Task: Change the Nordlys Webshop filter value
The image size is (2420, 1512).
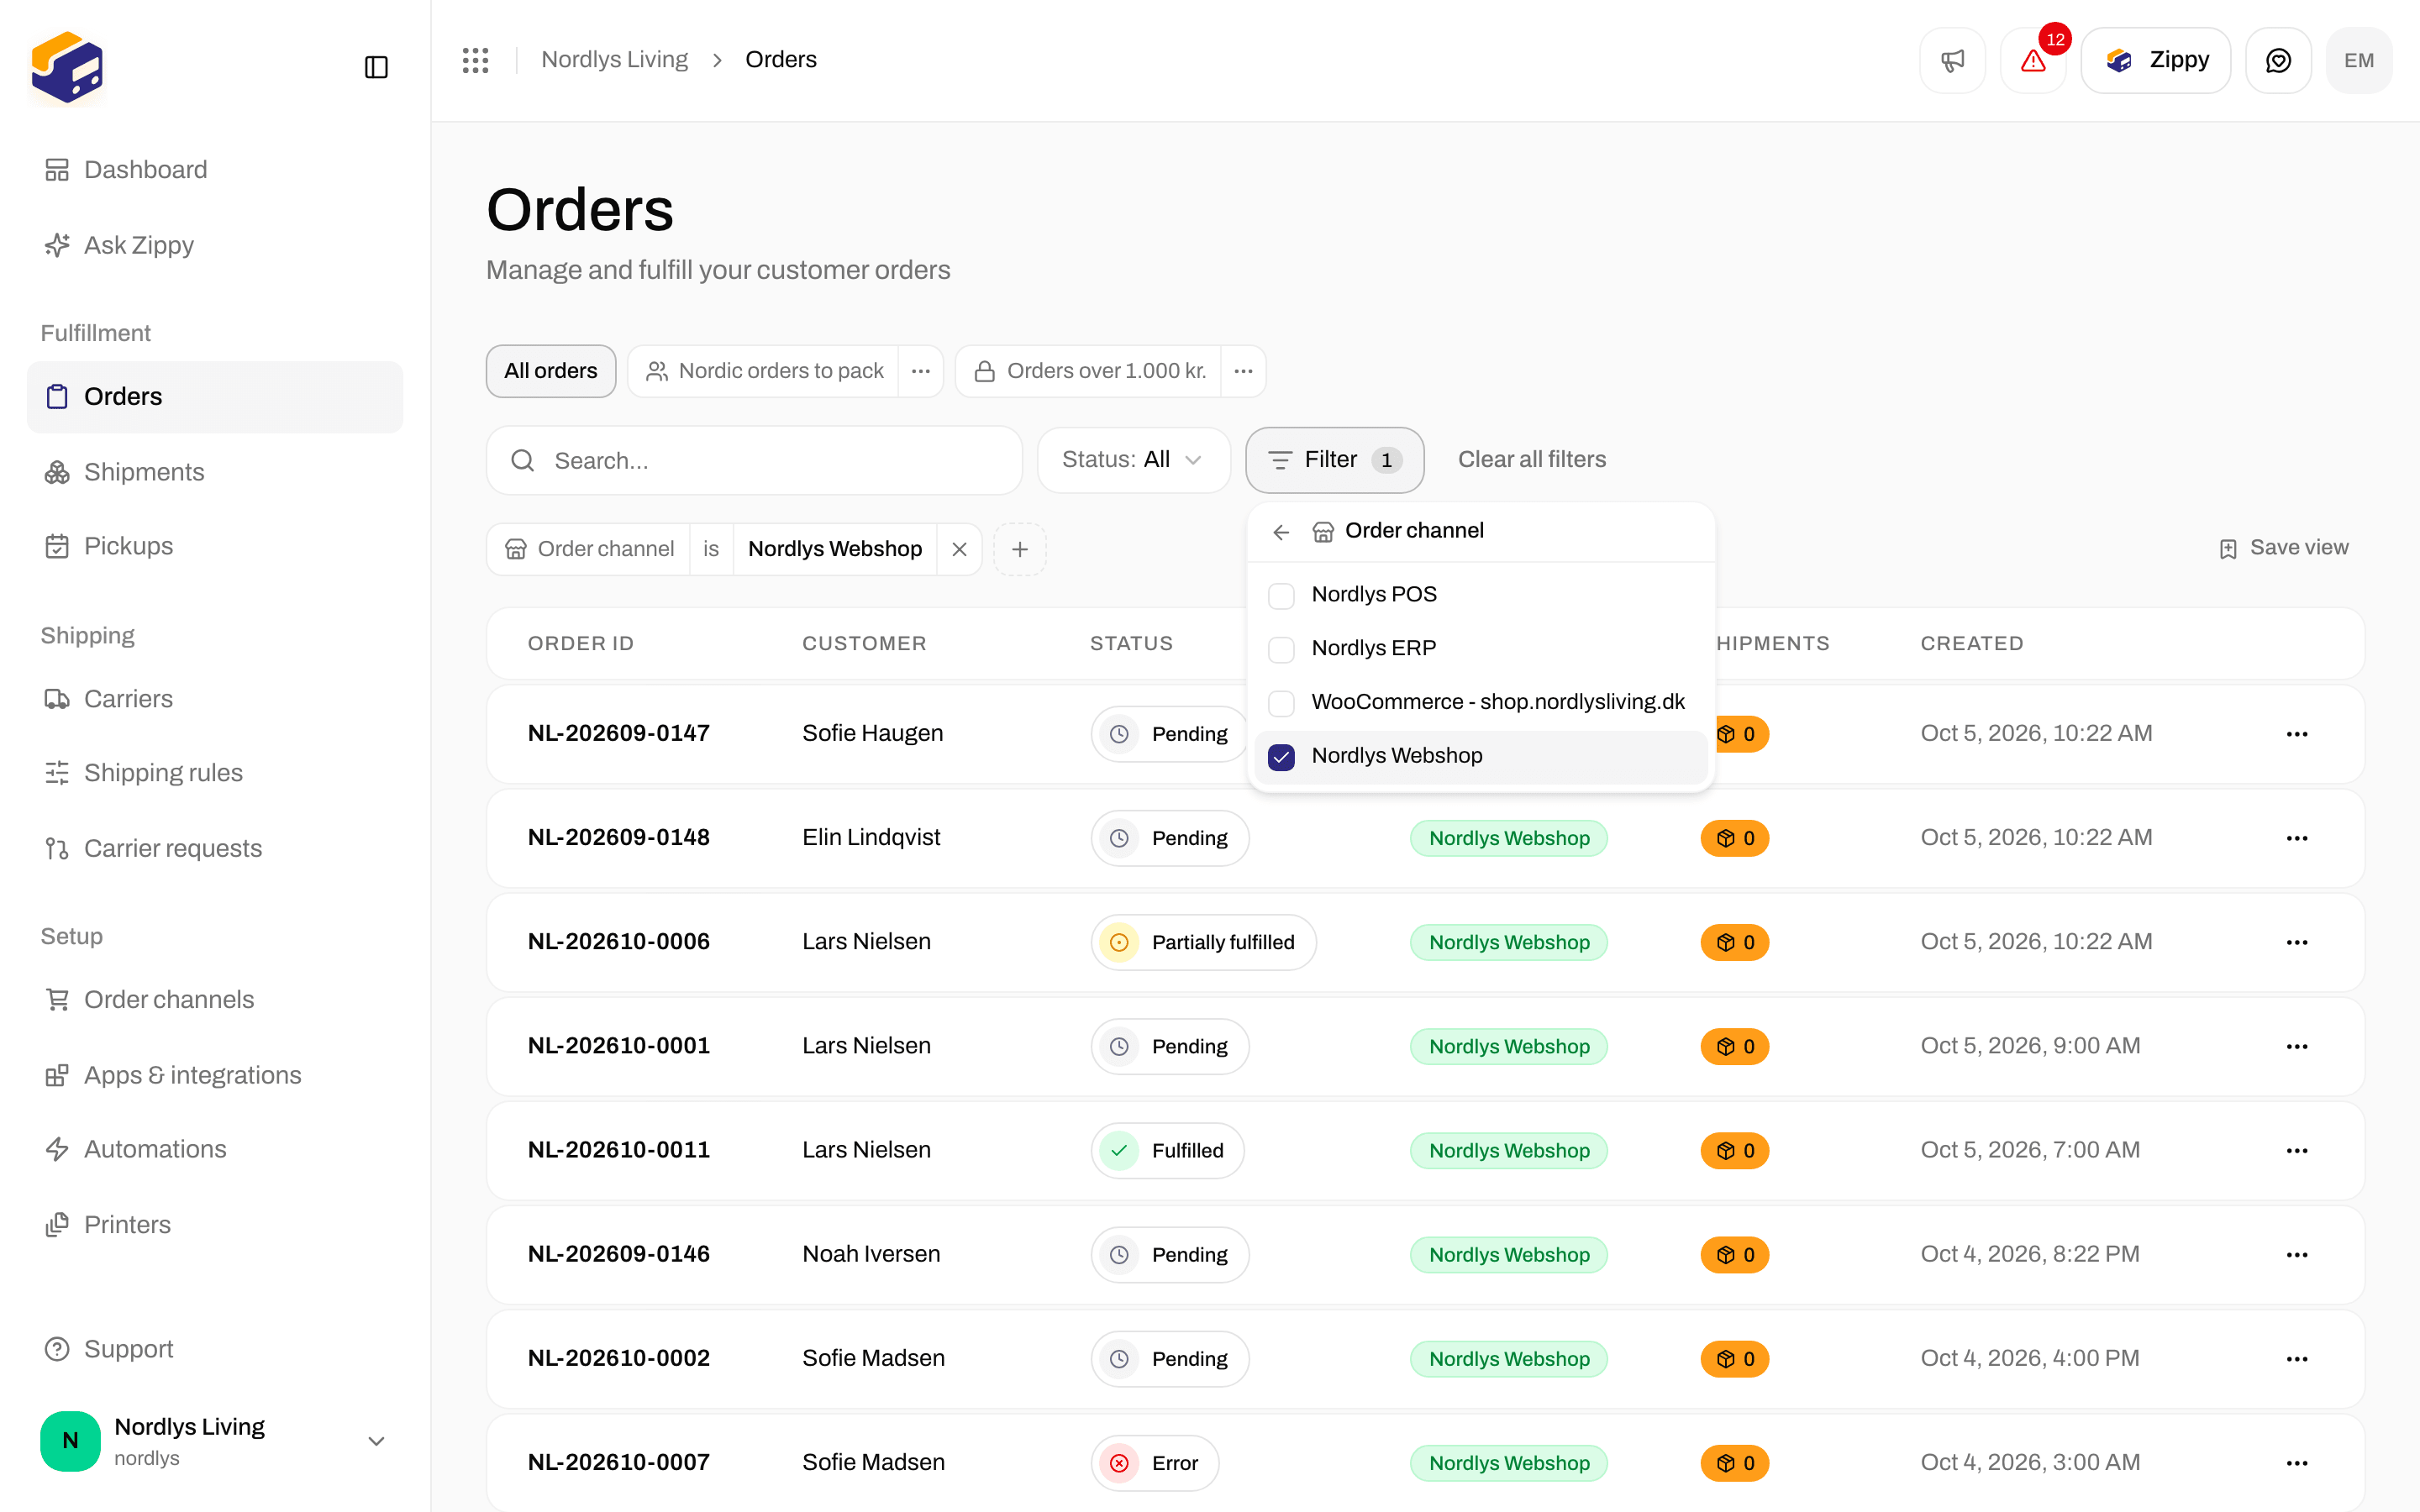Action: (835, 549)
